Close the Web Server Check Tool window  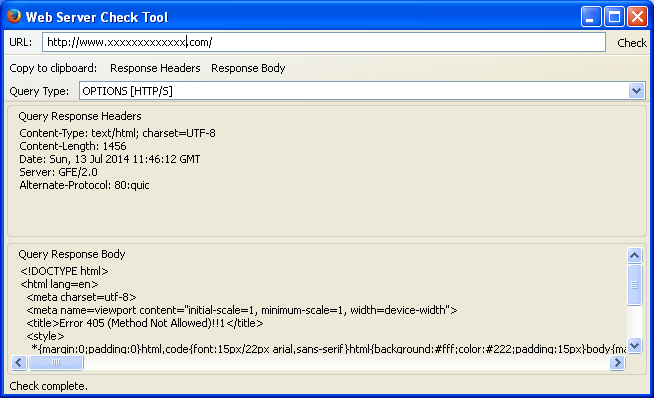pos(637,17)
